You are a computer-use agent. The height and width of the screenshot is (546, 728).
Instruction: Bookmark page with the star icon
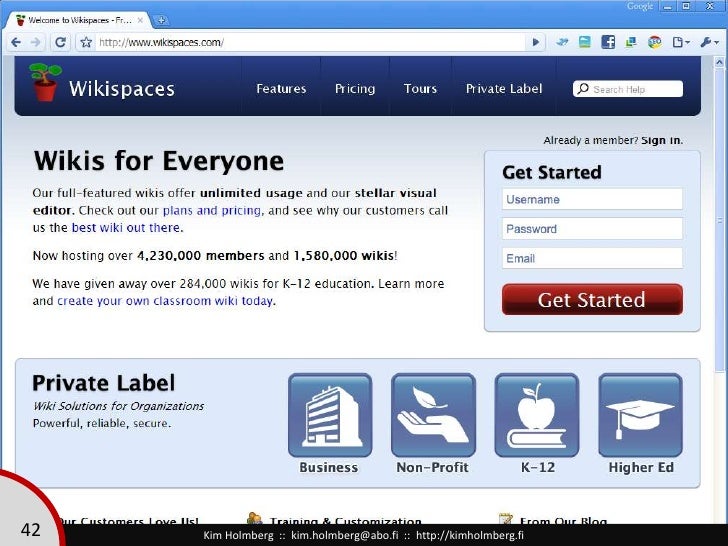pyautogui.click(x=86, y=42)
